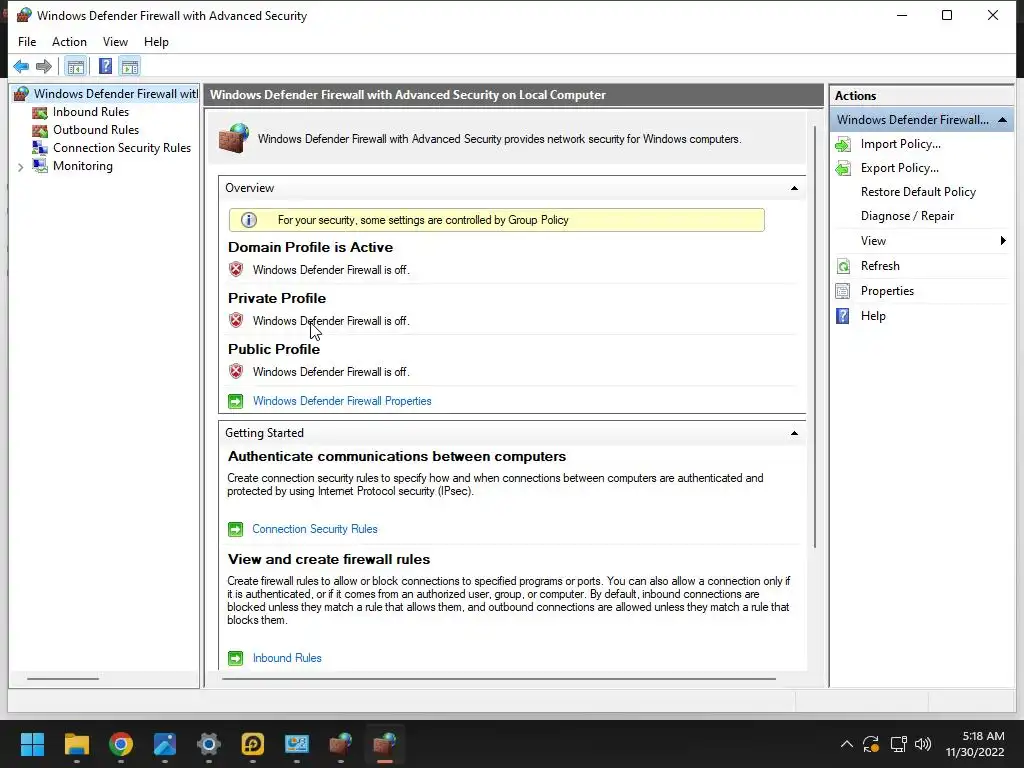
Task: Click Export Policy... action
Action: pos(899,168)
